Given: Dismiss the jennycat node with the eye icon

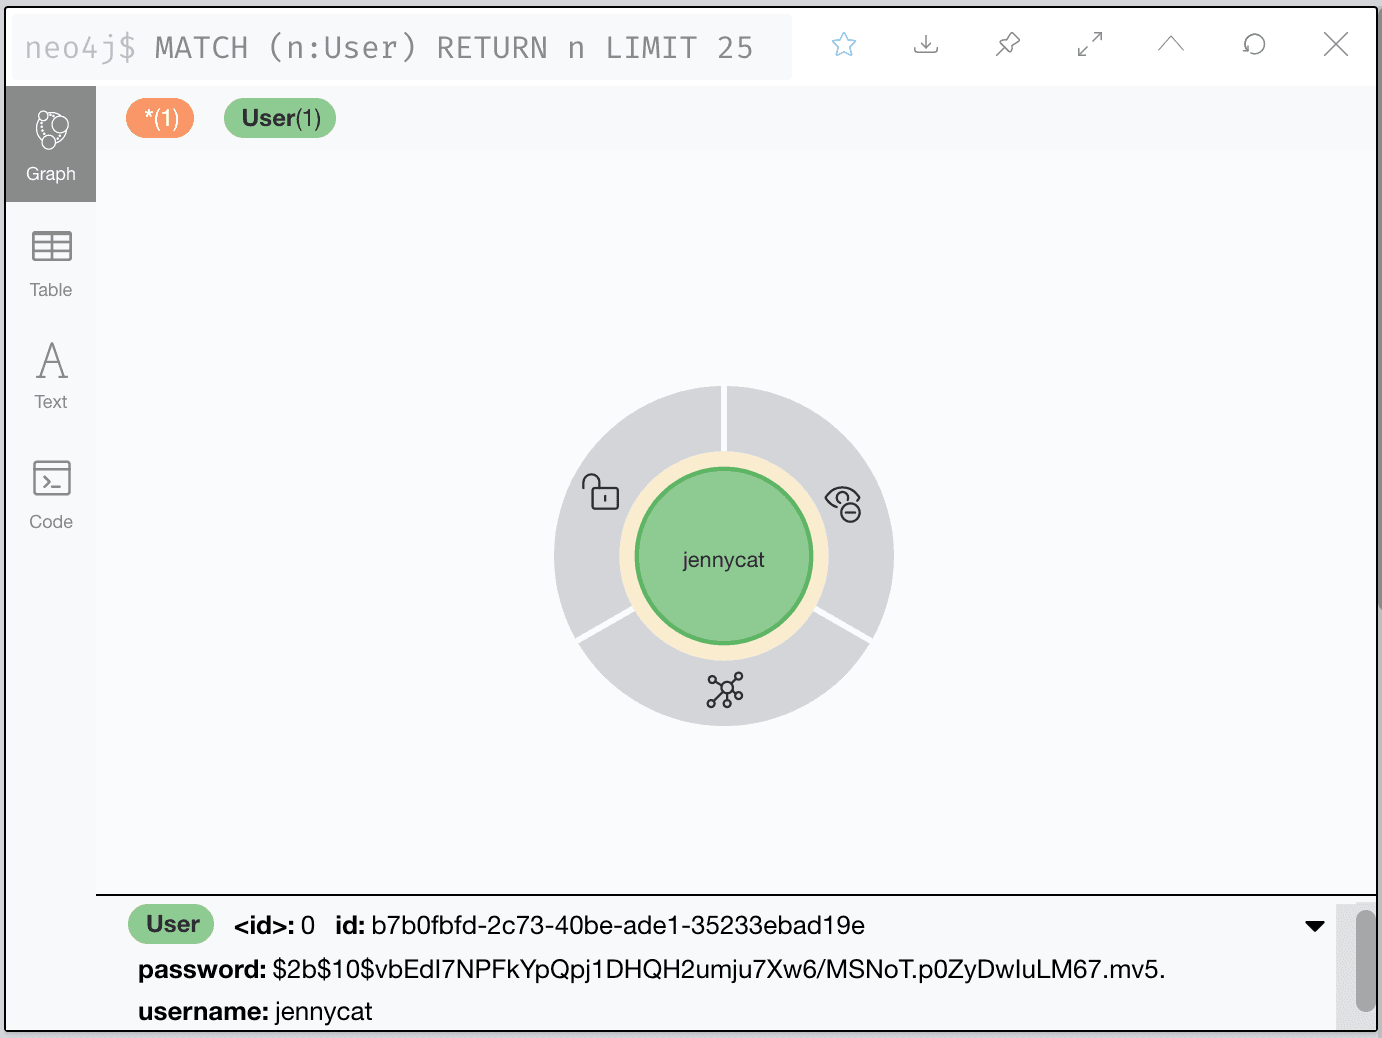Looking at the screenshot, I should coord(843,503).
